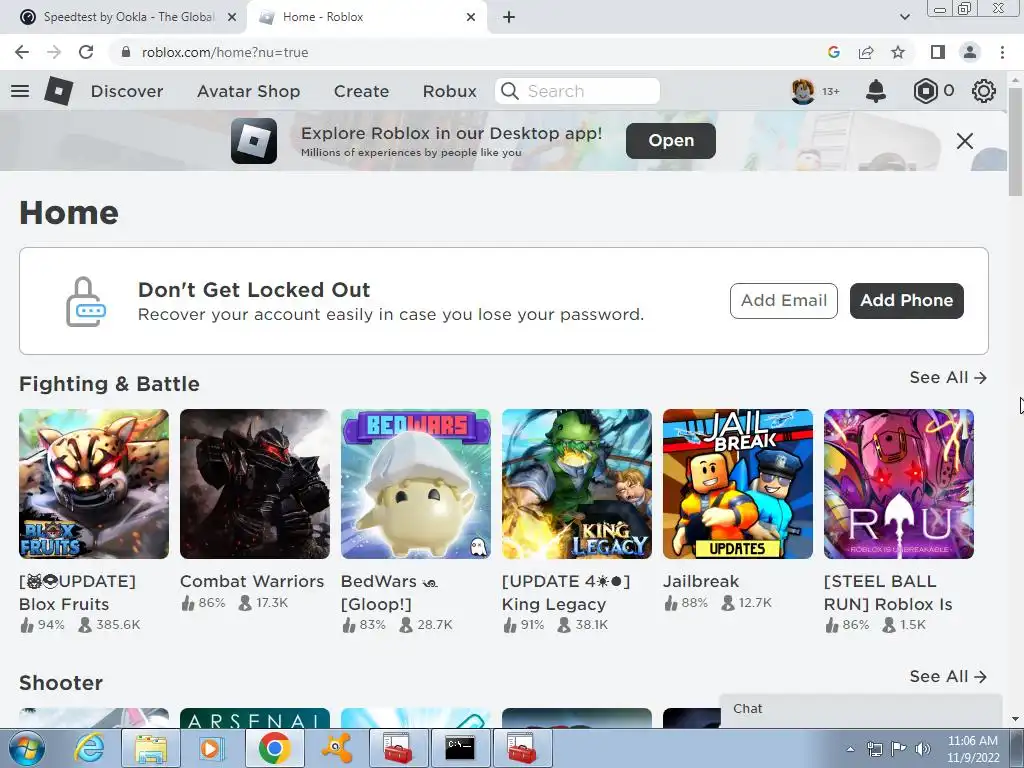Screen dimensions: 1024x768
Task: Open the Chrome three-dot menu
Action: pos(1002,52)
